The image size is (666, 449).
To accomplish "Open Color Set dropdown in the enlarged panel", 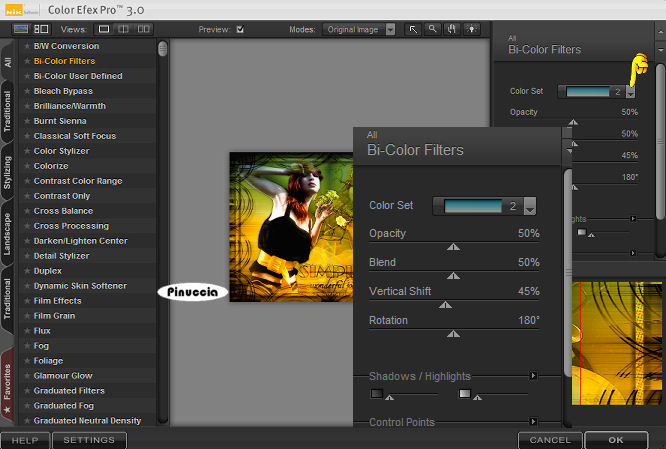I will [530, 206].
